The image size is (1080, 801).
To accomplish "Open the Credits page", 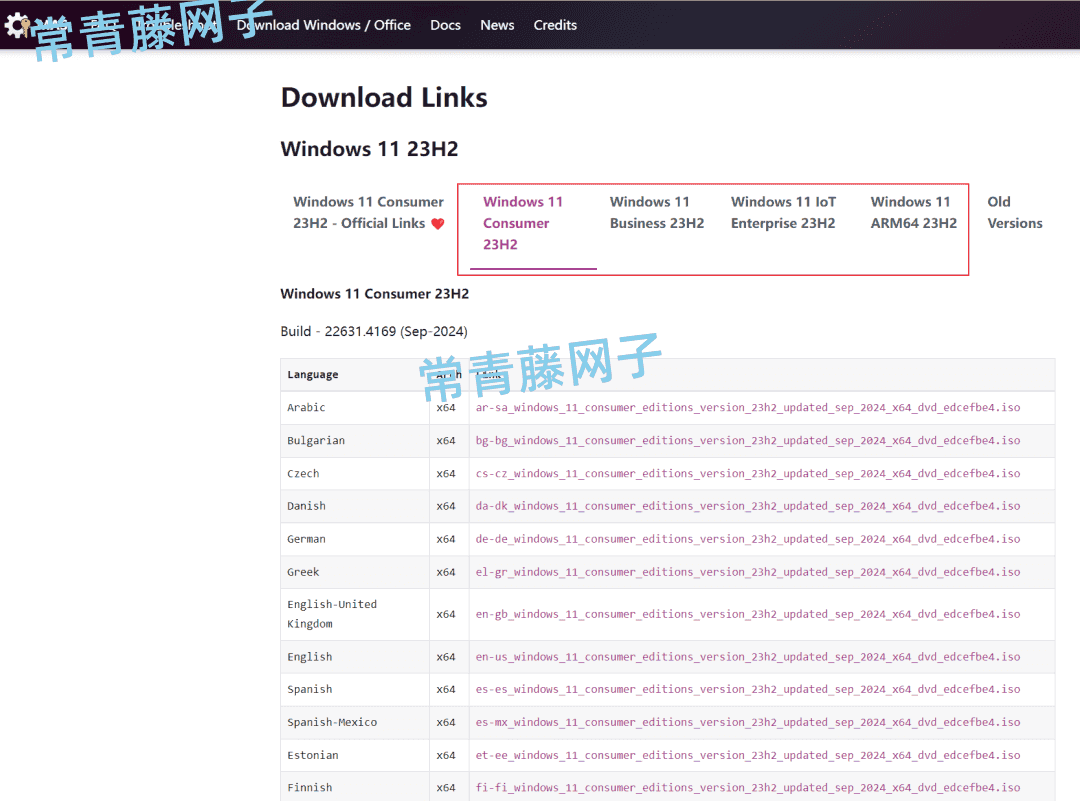I will click(554, 25).
